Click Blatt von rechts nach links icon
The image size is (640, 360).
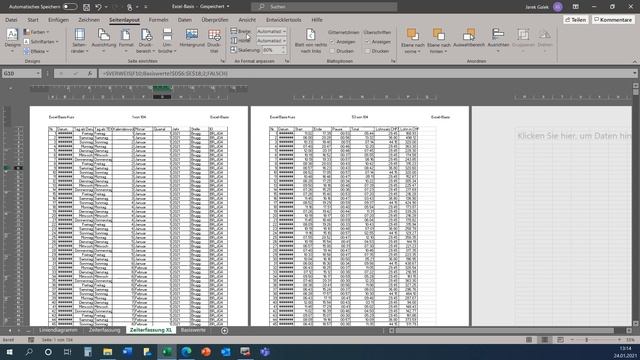click(x=311, y=35)
